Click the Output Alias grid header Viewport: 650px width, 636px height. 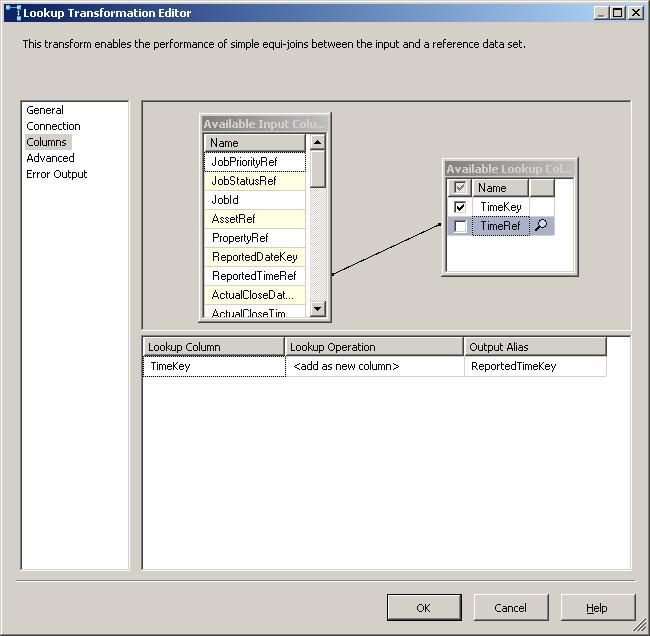(535, 347)
